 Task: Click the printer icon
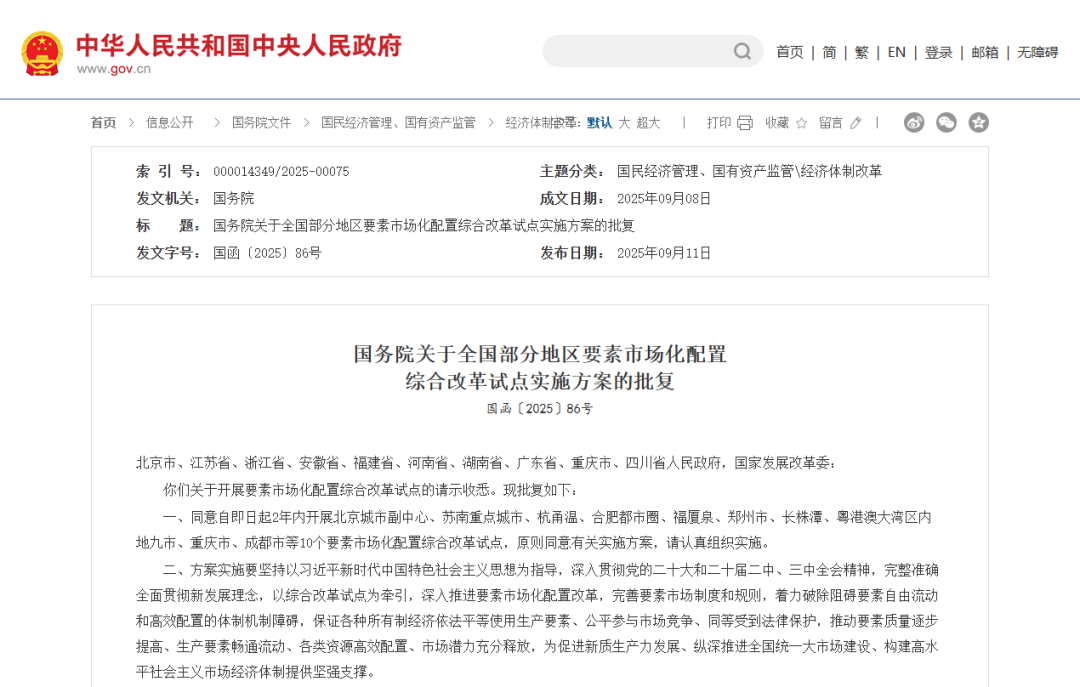tap(745, 123)
